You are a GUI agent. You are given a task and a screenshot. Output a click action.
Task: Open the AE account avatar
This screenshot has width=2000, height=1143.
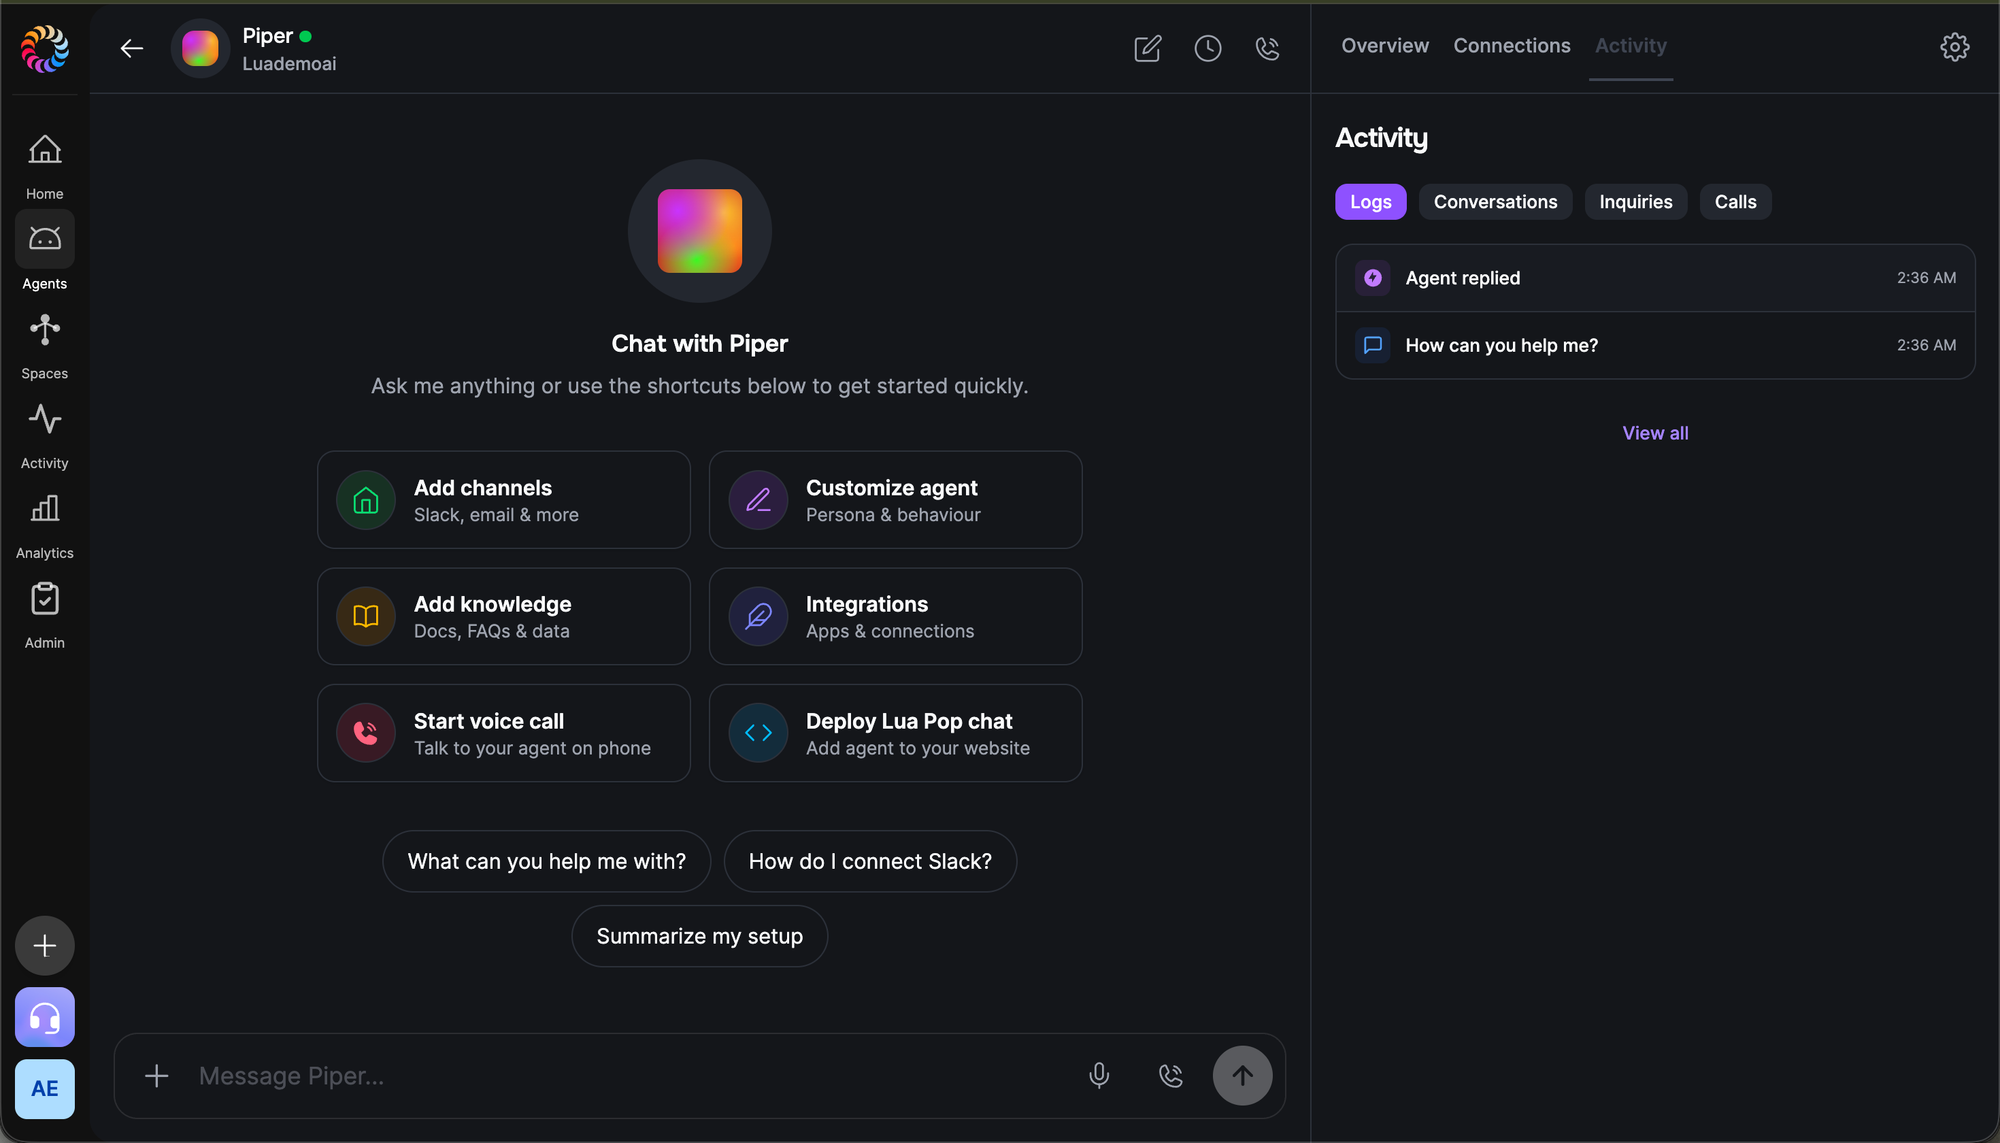click(x=45, y=1089)
